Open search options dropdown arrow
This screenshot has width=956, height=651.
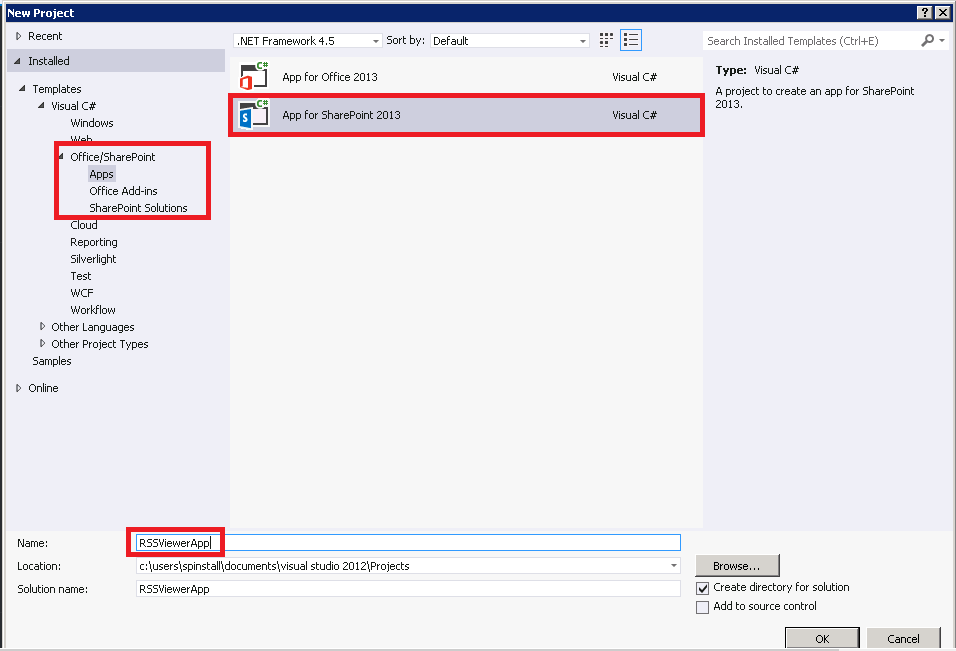point(942,40)
